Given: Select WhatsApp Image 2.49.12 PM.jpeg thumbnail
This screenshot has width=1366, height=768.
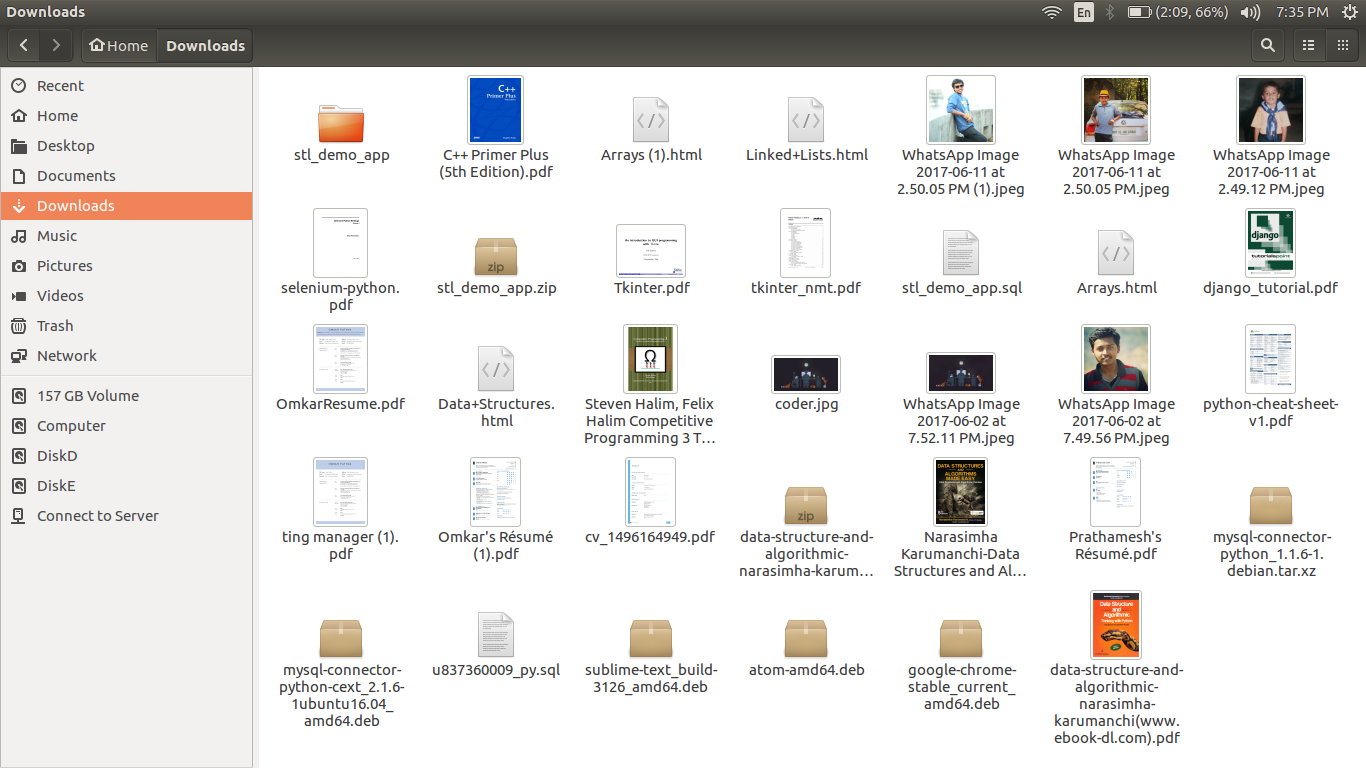Looking at the screenshot, I should 1270,109.
